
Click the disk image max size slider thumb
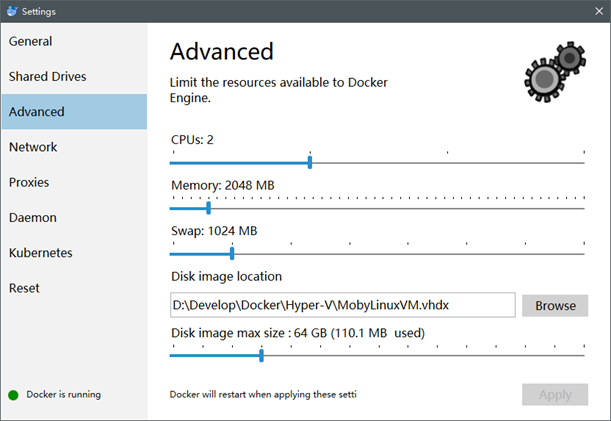(261, 356)
